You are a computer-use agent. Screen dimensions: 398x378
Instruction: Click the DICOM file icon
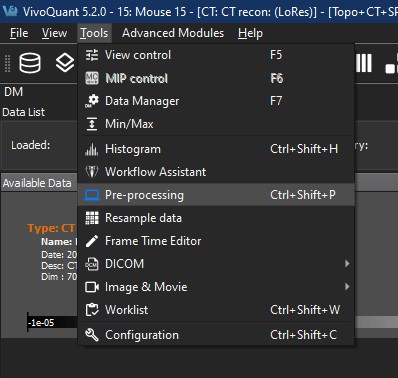pos(92,264)
